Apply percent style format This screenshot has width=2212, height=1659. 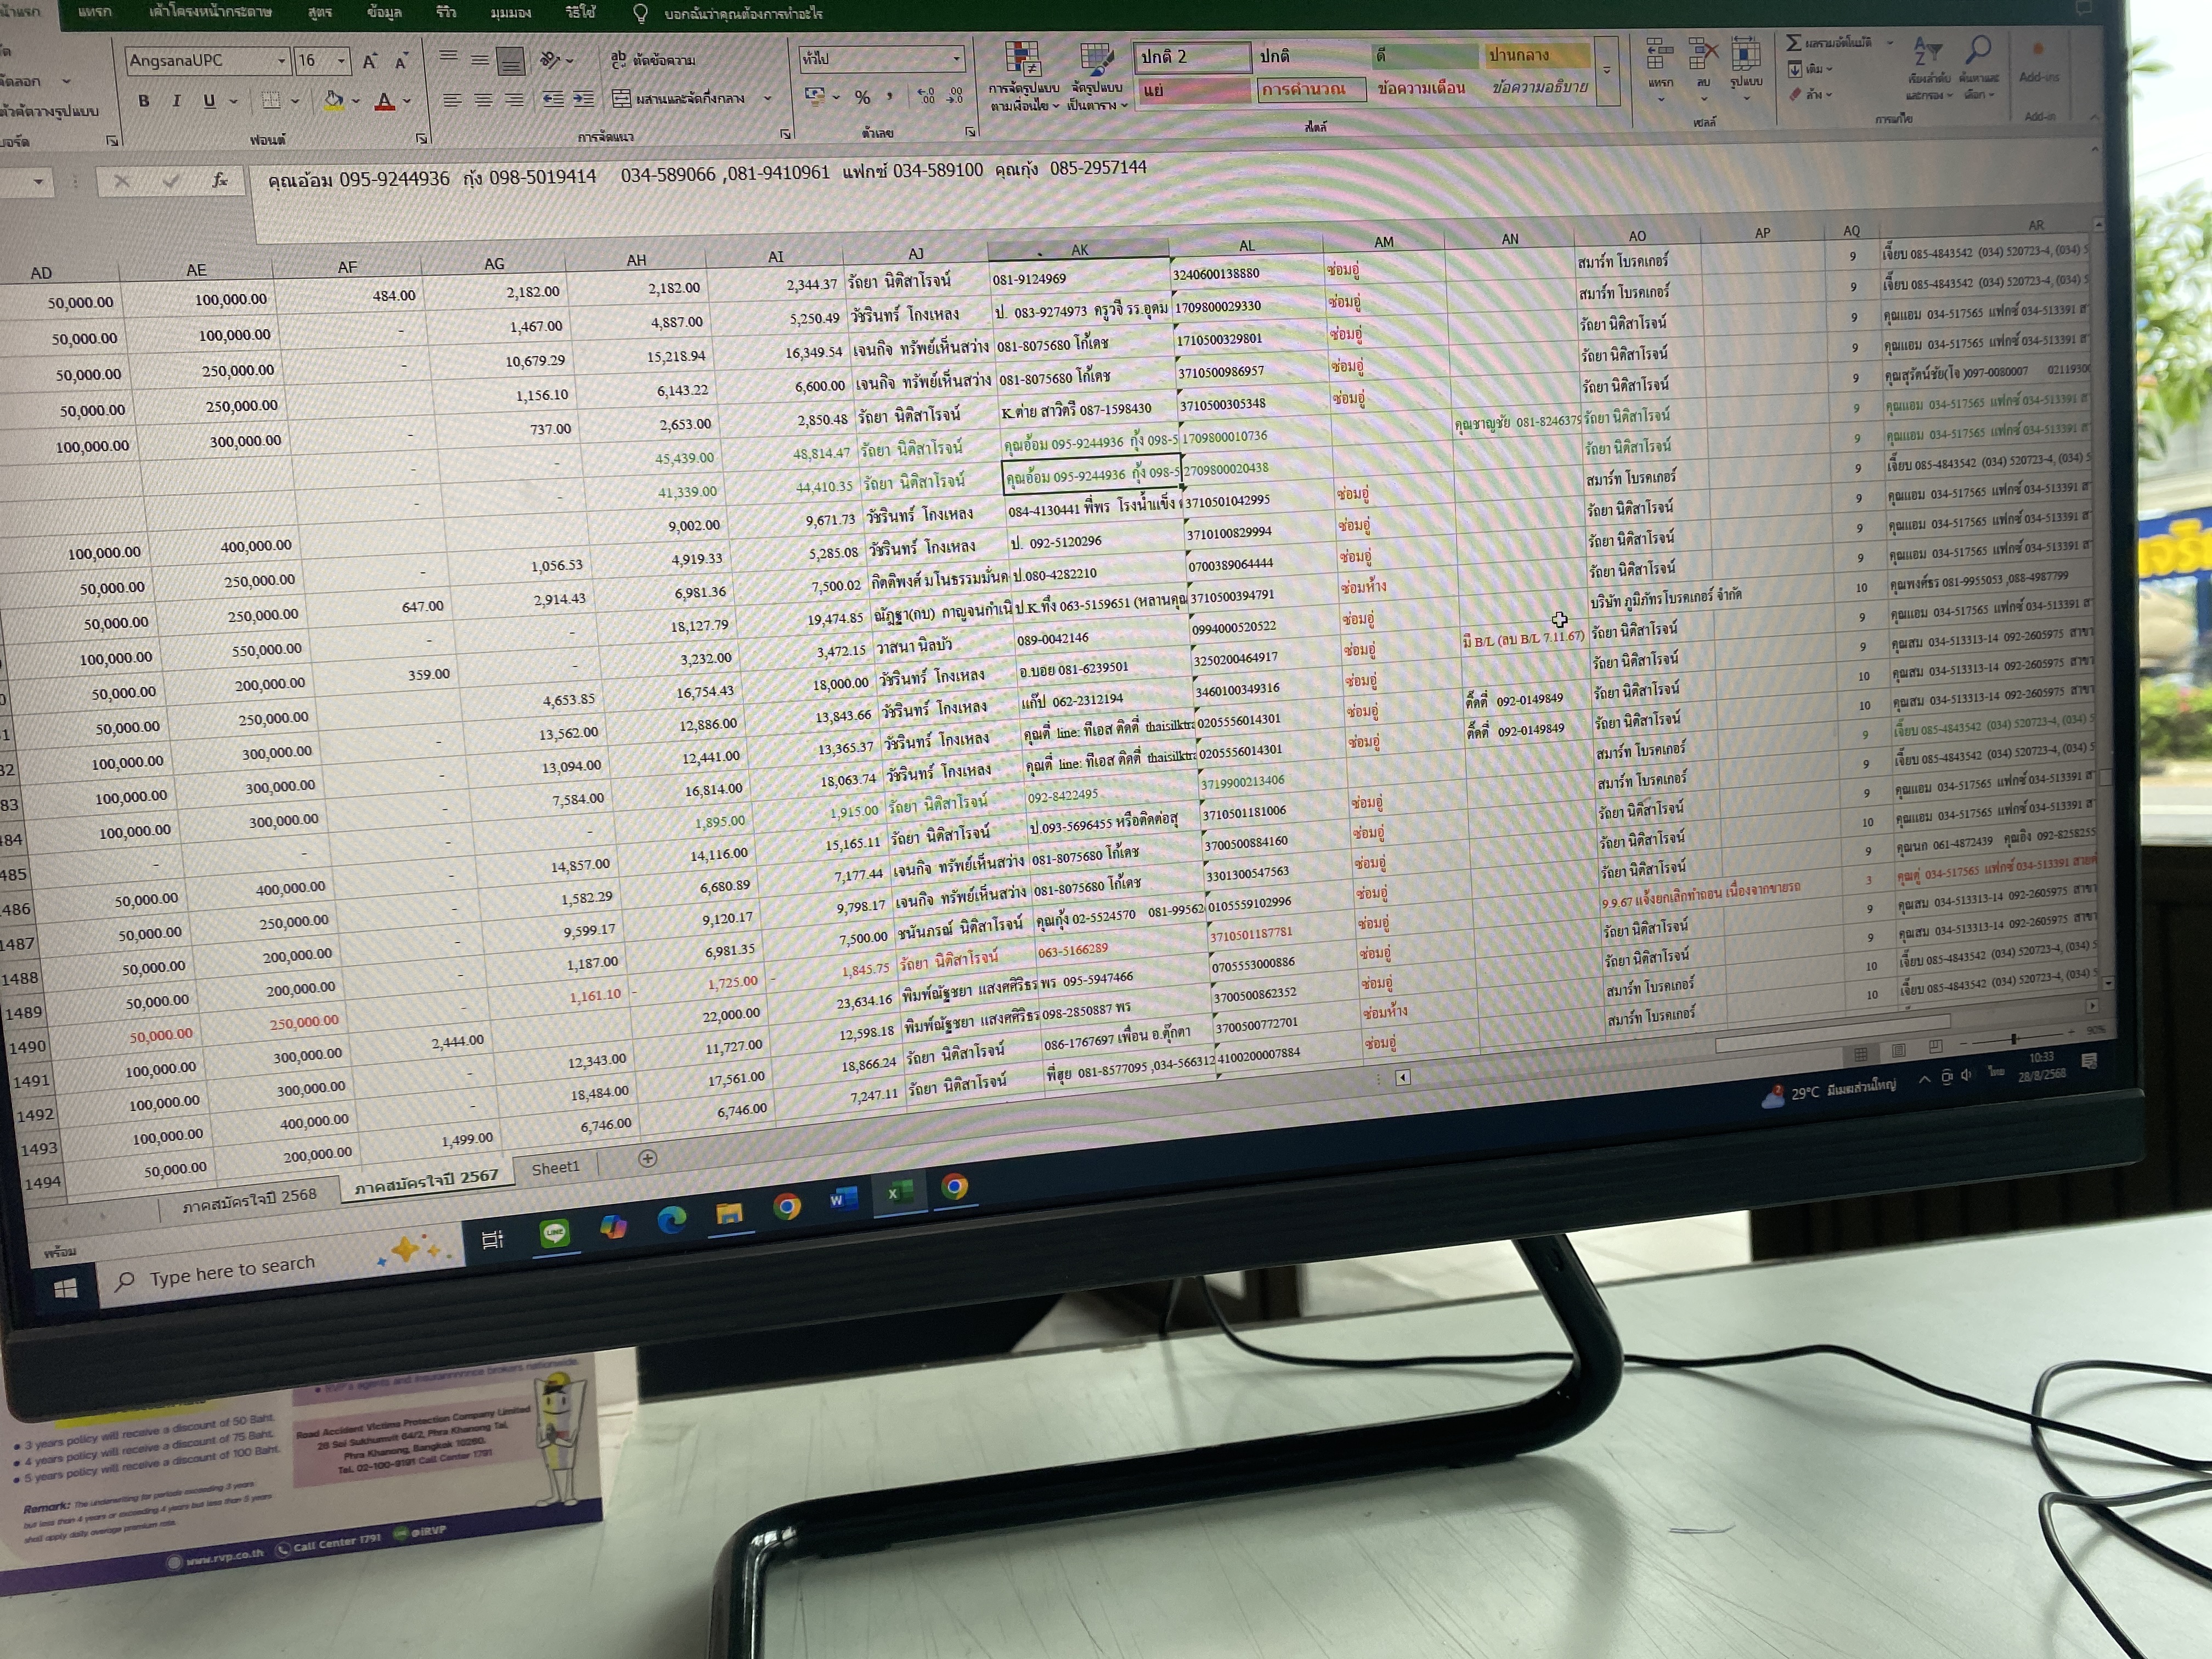862,97
